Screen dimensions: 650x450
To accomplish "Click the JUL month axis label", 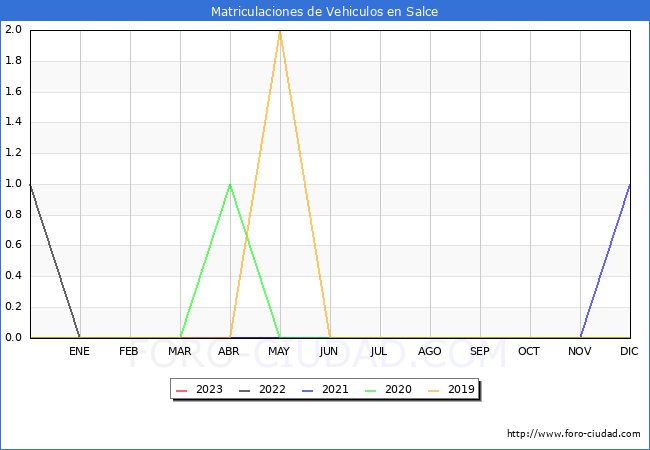I will tap(379, 351).
